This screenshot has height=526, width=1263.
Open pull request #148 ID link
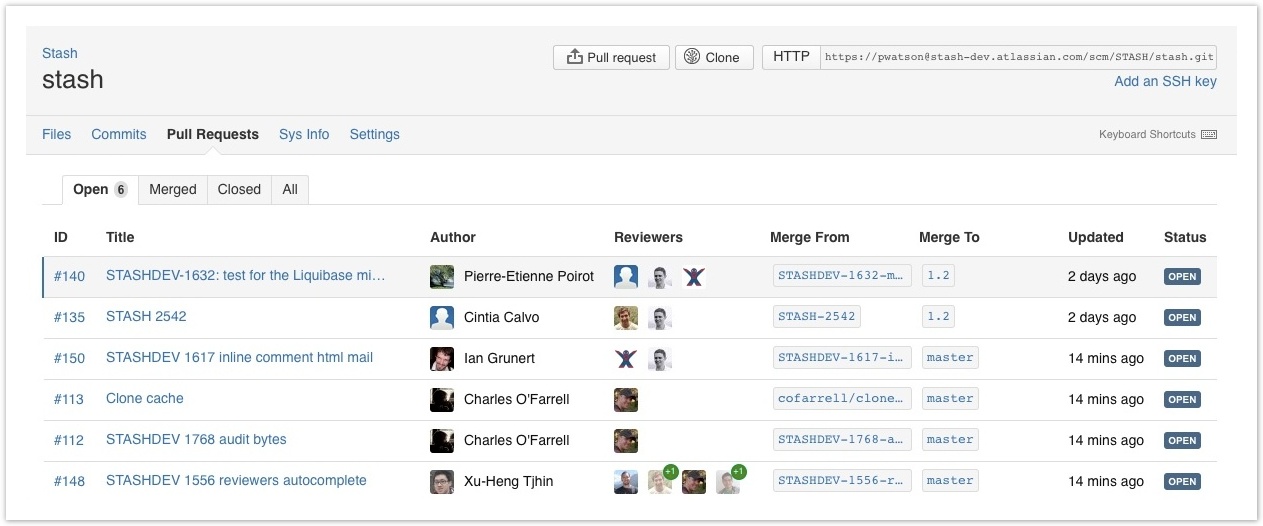pyautogui.click(x=69, y=481)
